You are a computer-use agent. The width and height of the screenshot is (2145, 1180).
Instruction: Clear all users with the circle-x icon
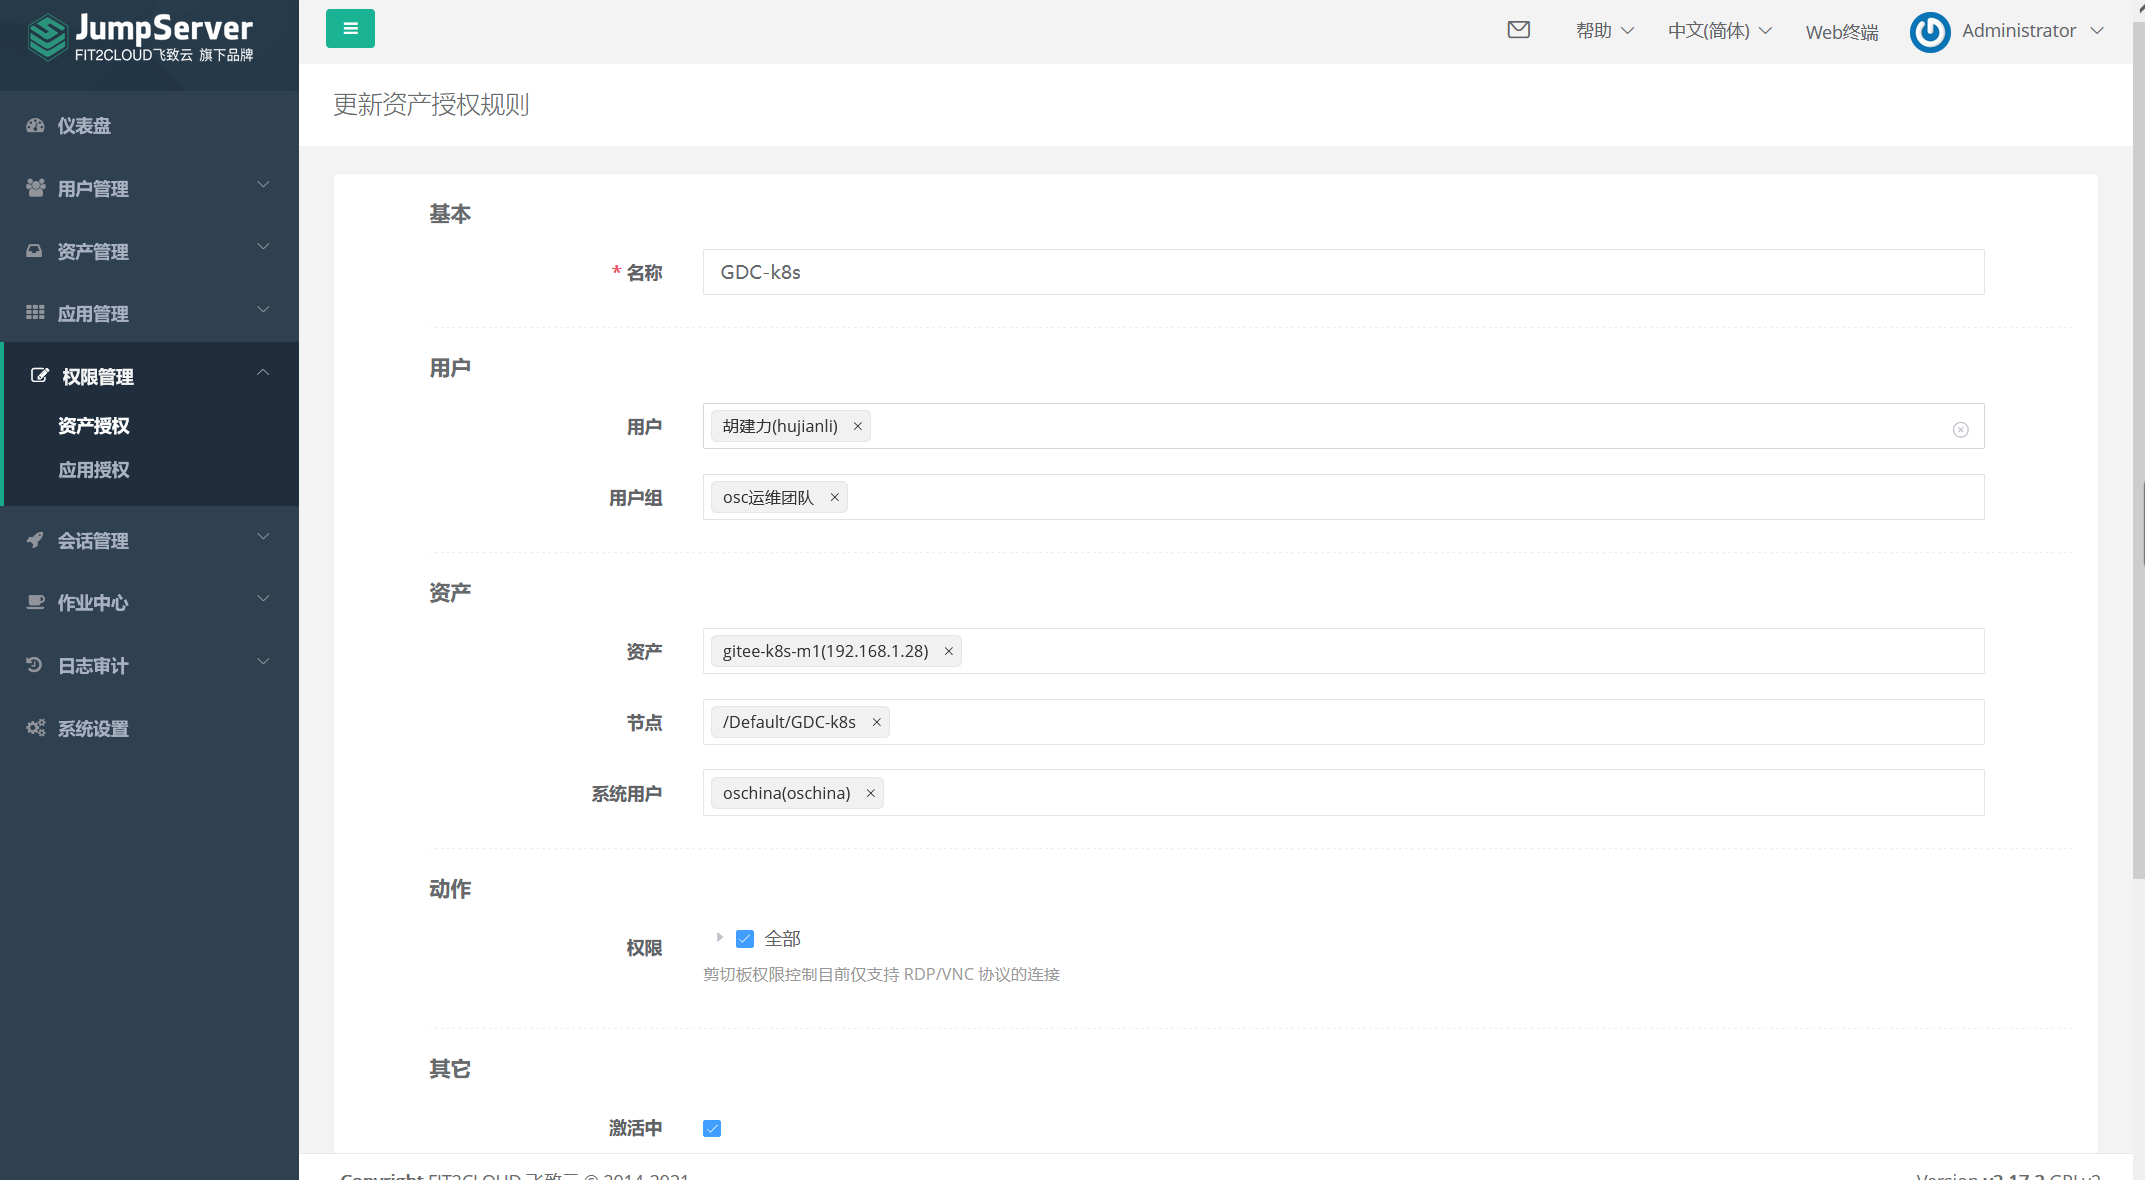tap(1961, 430)
